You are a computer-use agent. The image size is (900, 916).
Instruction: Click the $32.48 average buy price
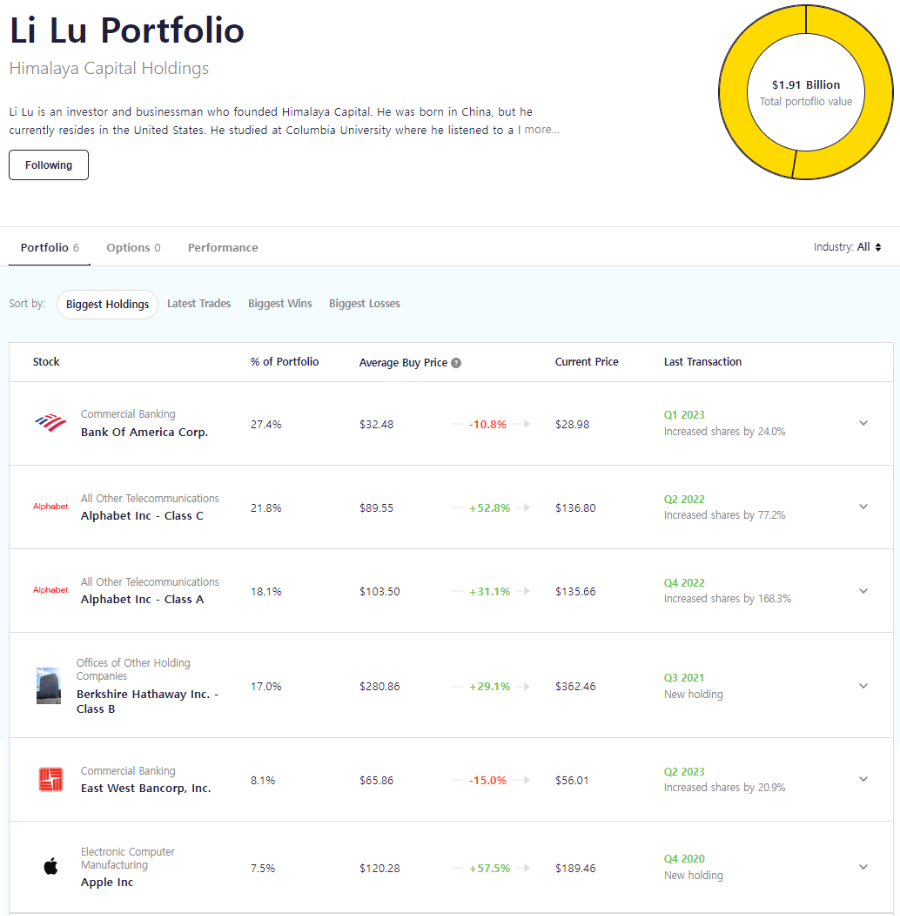click(376, 424)
